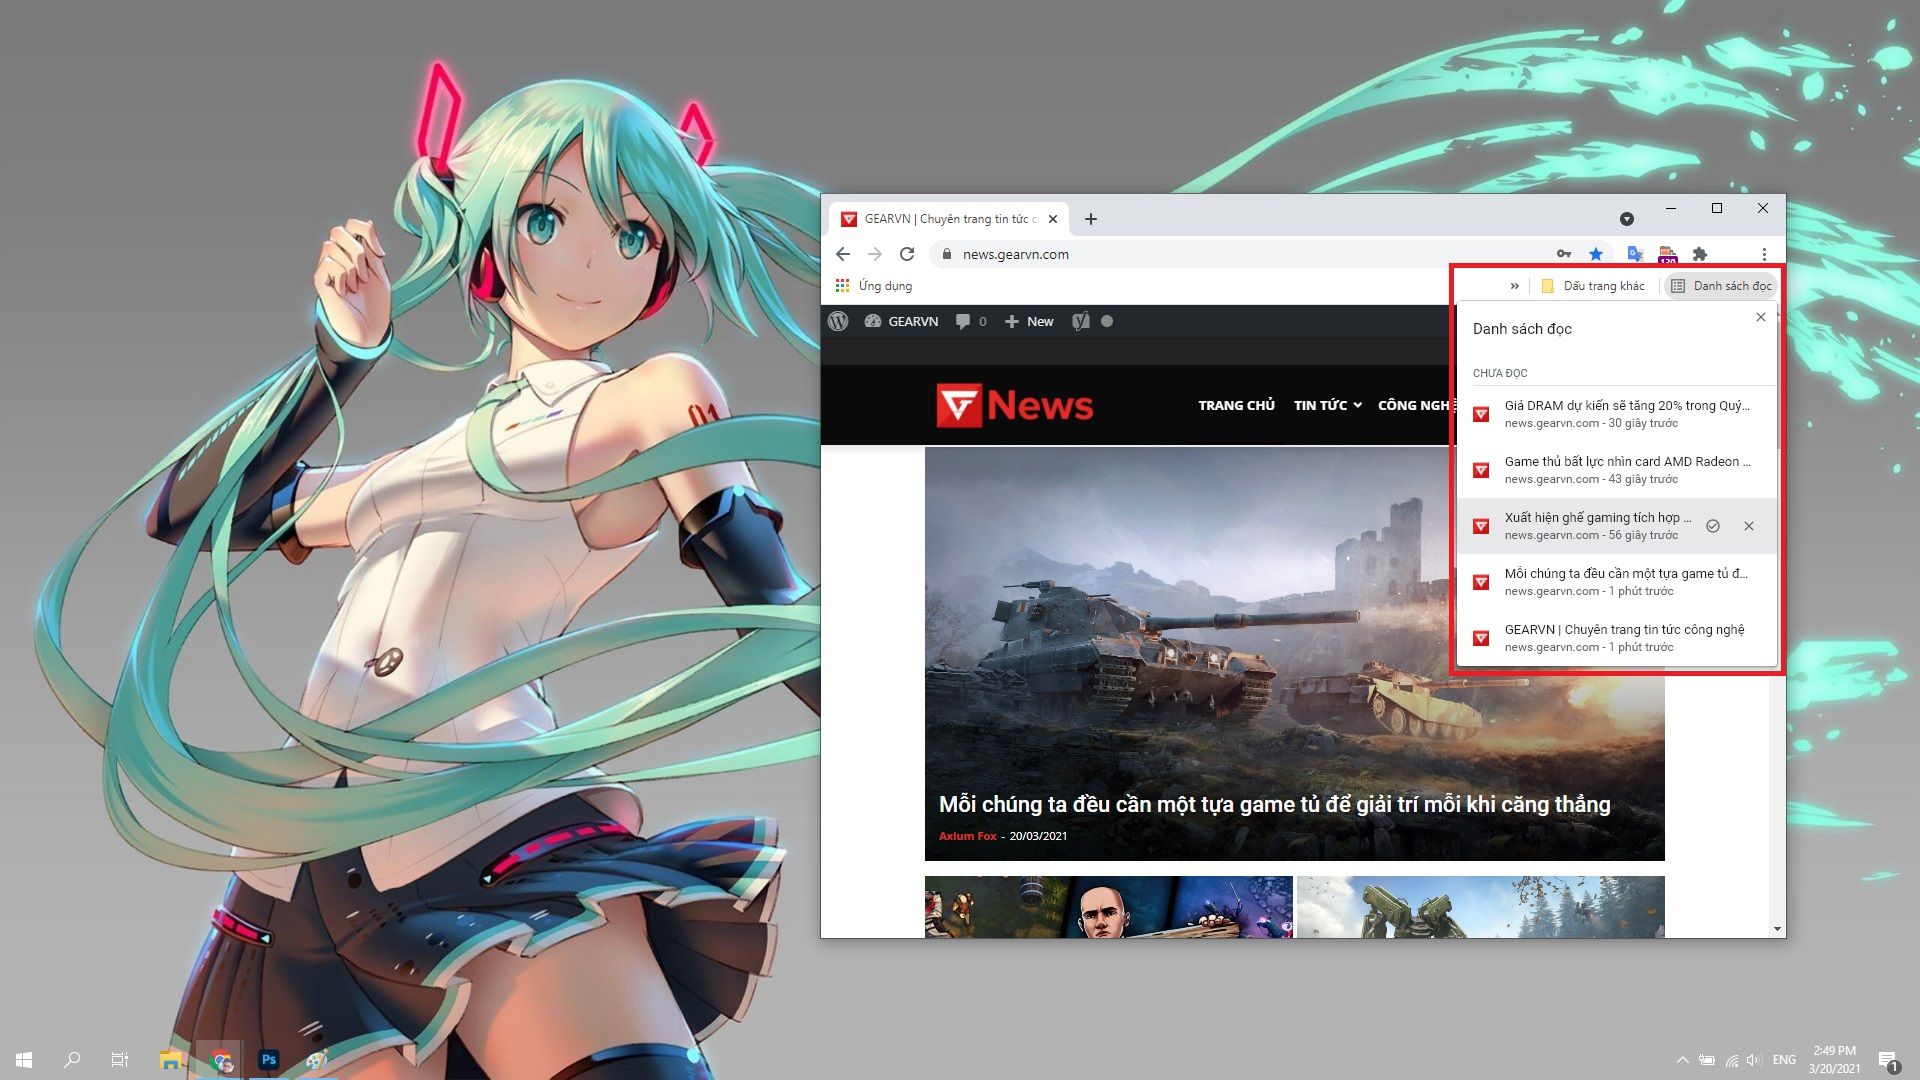Click the Ứng dụng apps shortcut
This screenshot has width=1920, height=1080.
(874, 286)
